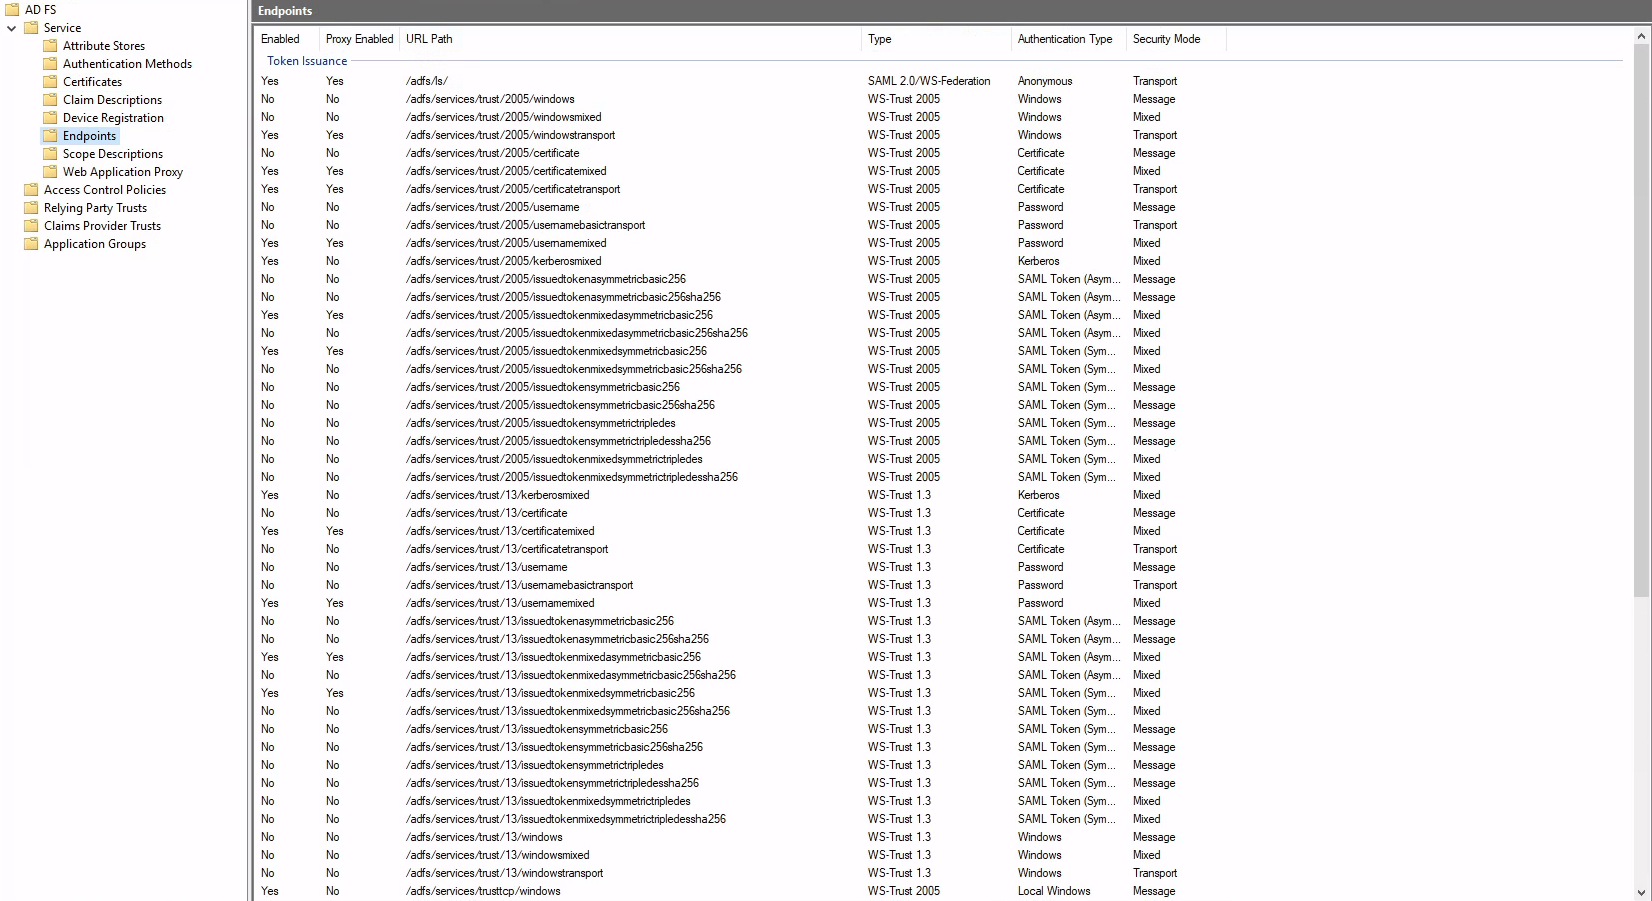
Task: Click the SAML 2.0/WS-Federation type cell
Action: [x=929, y=81]
